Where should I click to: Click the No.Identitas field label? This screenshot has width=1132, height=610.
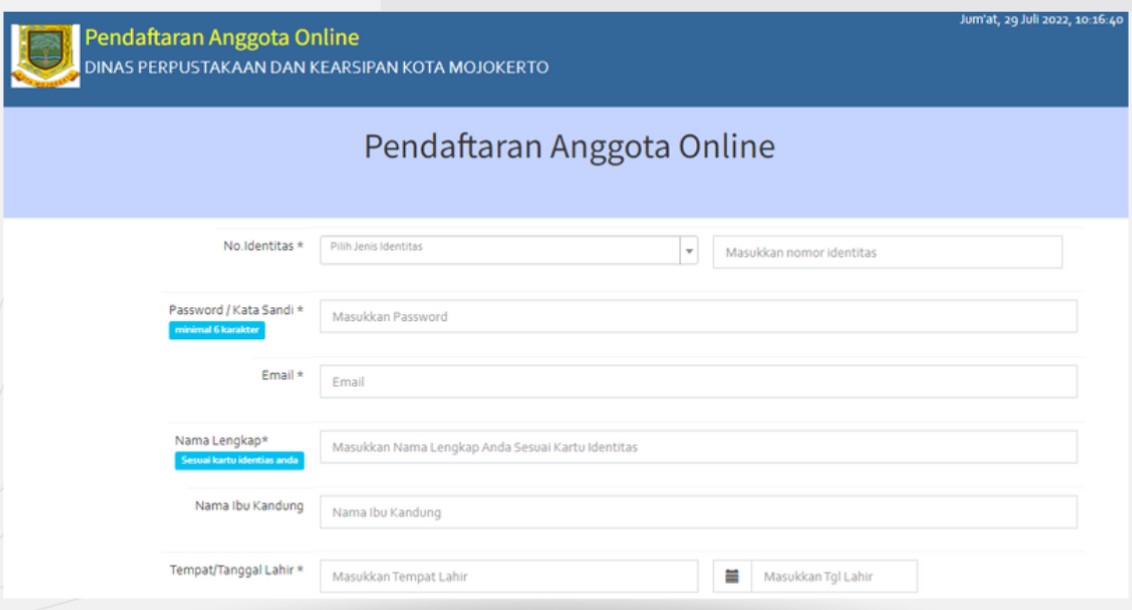(x=262, y=246)
